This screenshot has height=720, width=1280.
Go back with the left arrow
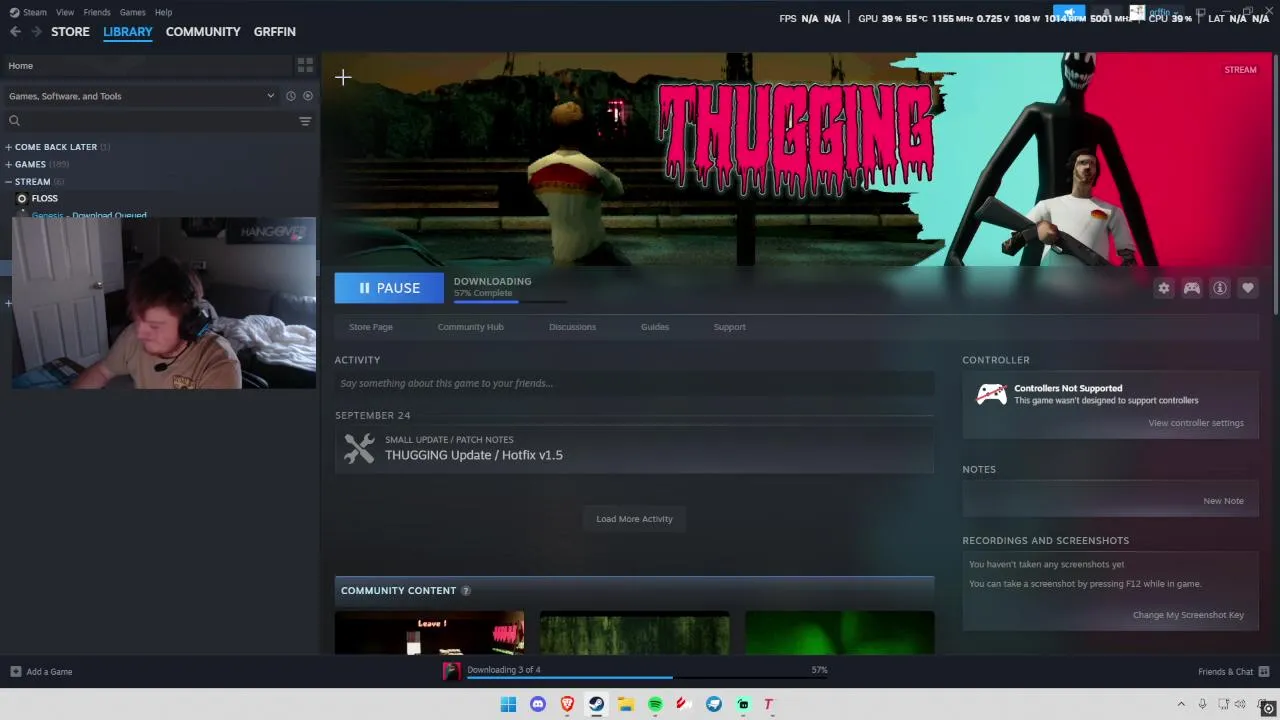tap(15, 32)
